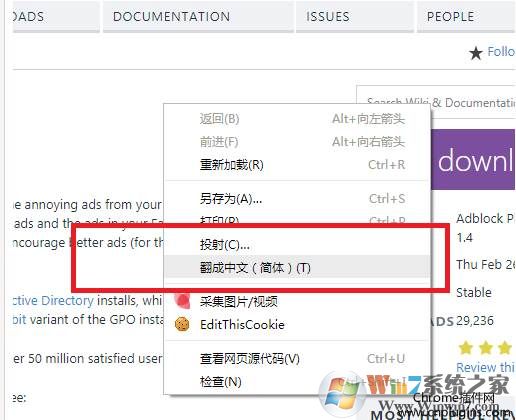Image resolution: width=516 pixels, height=420 pixels.
Task: Choose 查看网页源代码(V) entry
Action: [297, 359]
